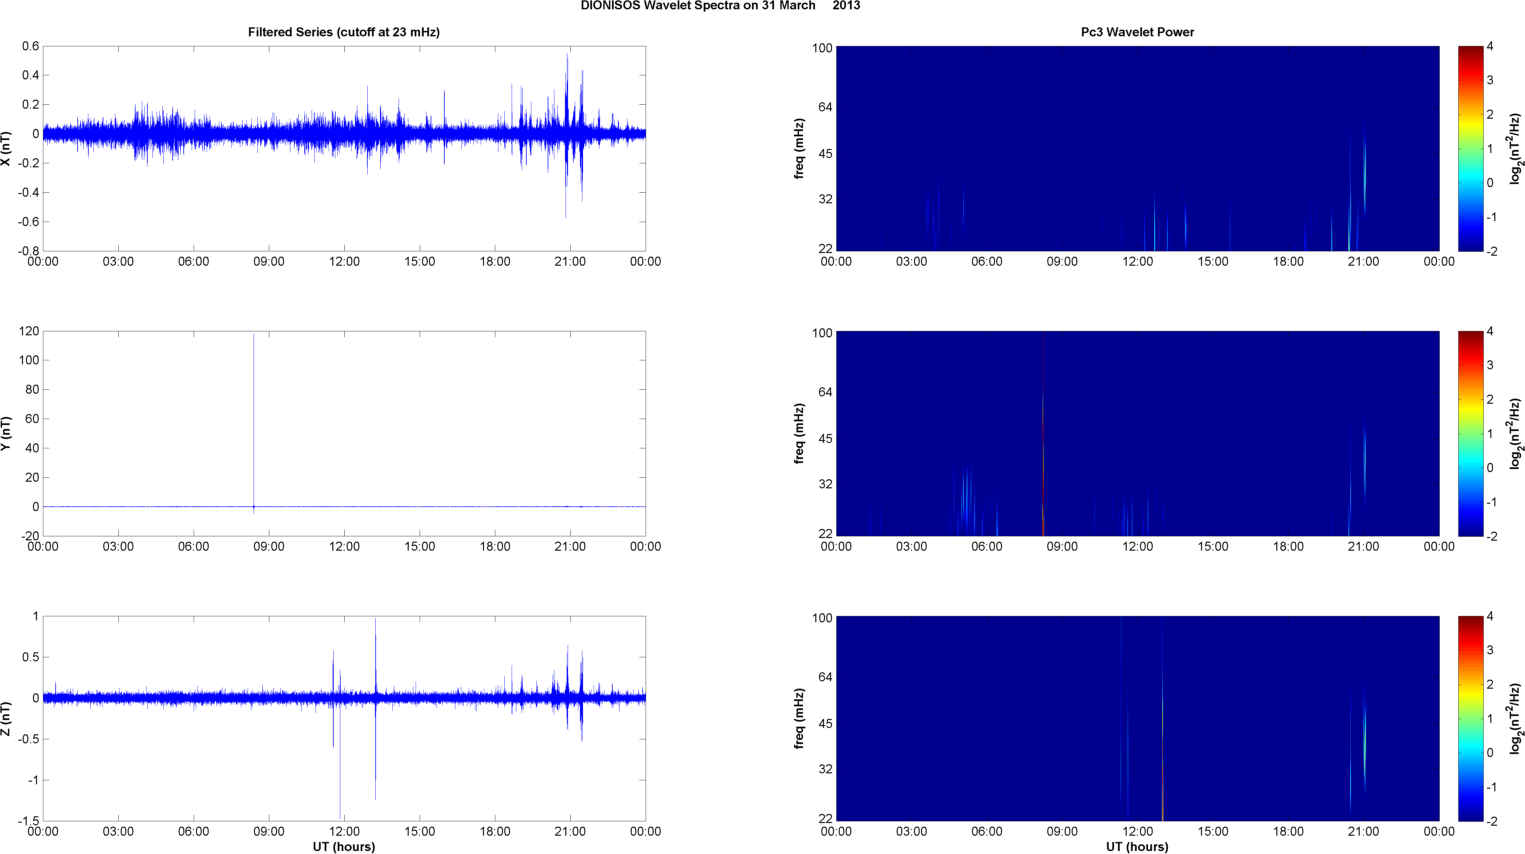Click the '64' frequency tick of the top wavelet panel
Screen dimensions: 1525x854
coord(825,107)
